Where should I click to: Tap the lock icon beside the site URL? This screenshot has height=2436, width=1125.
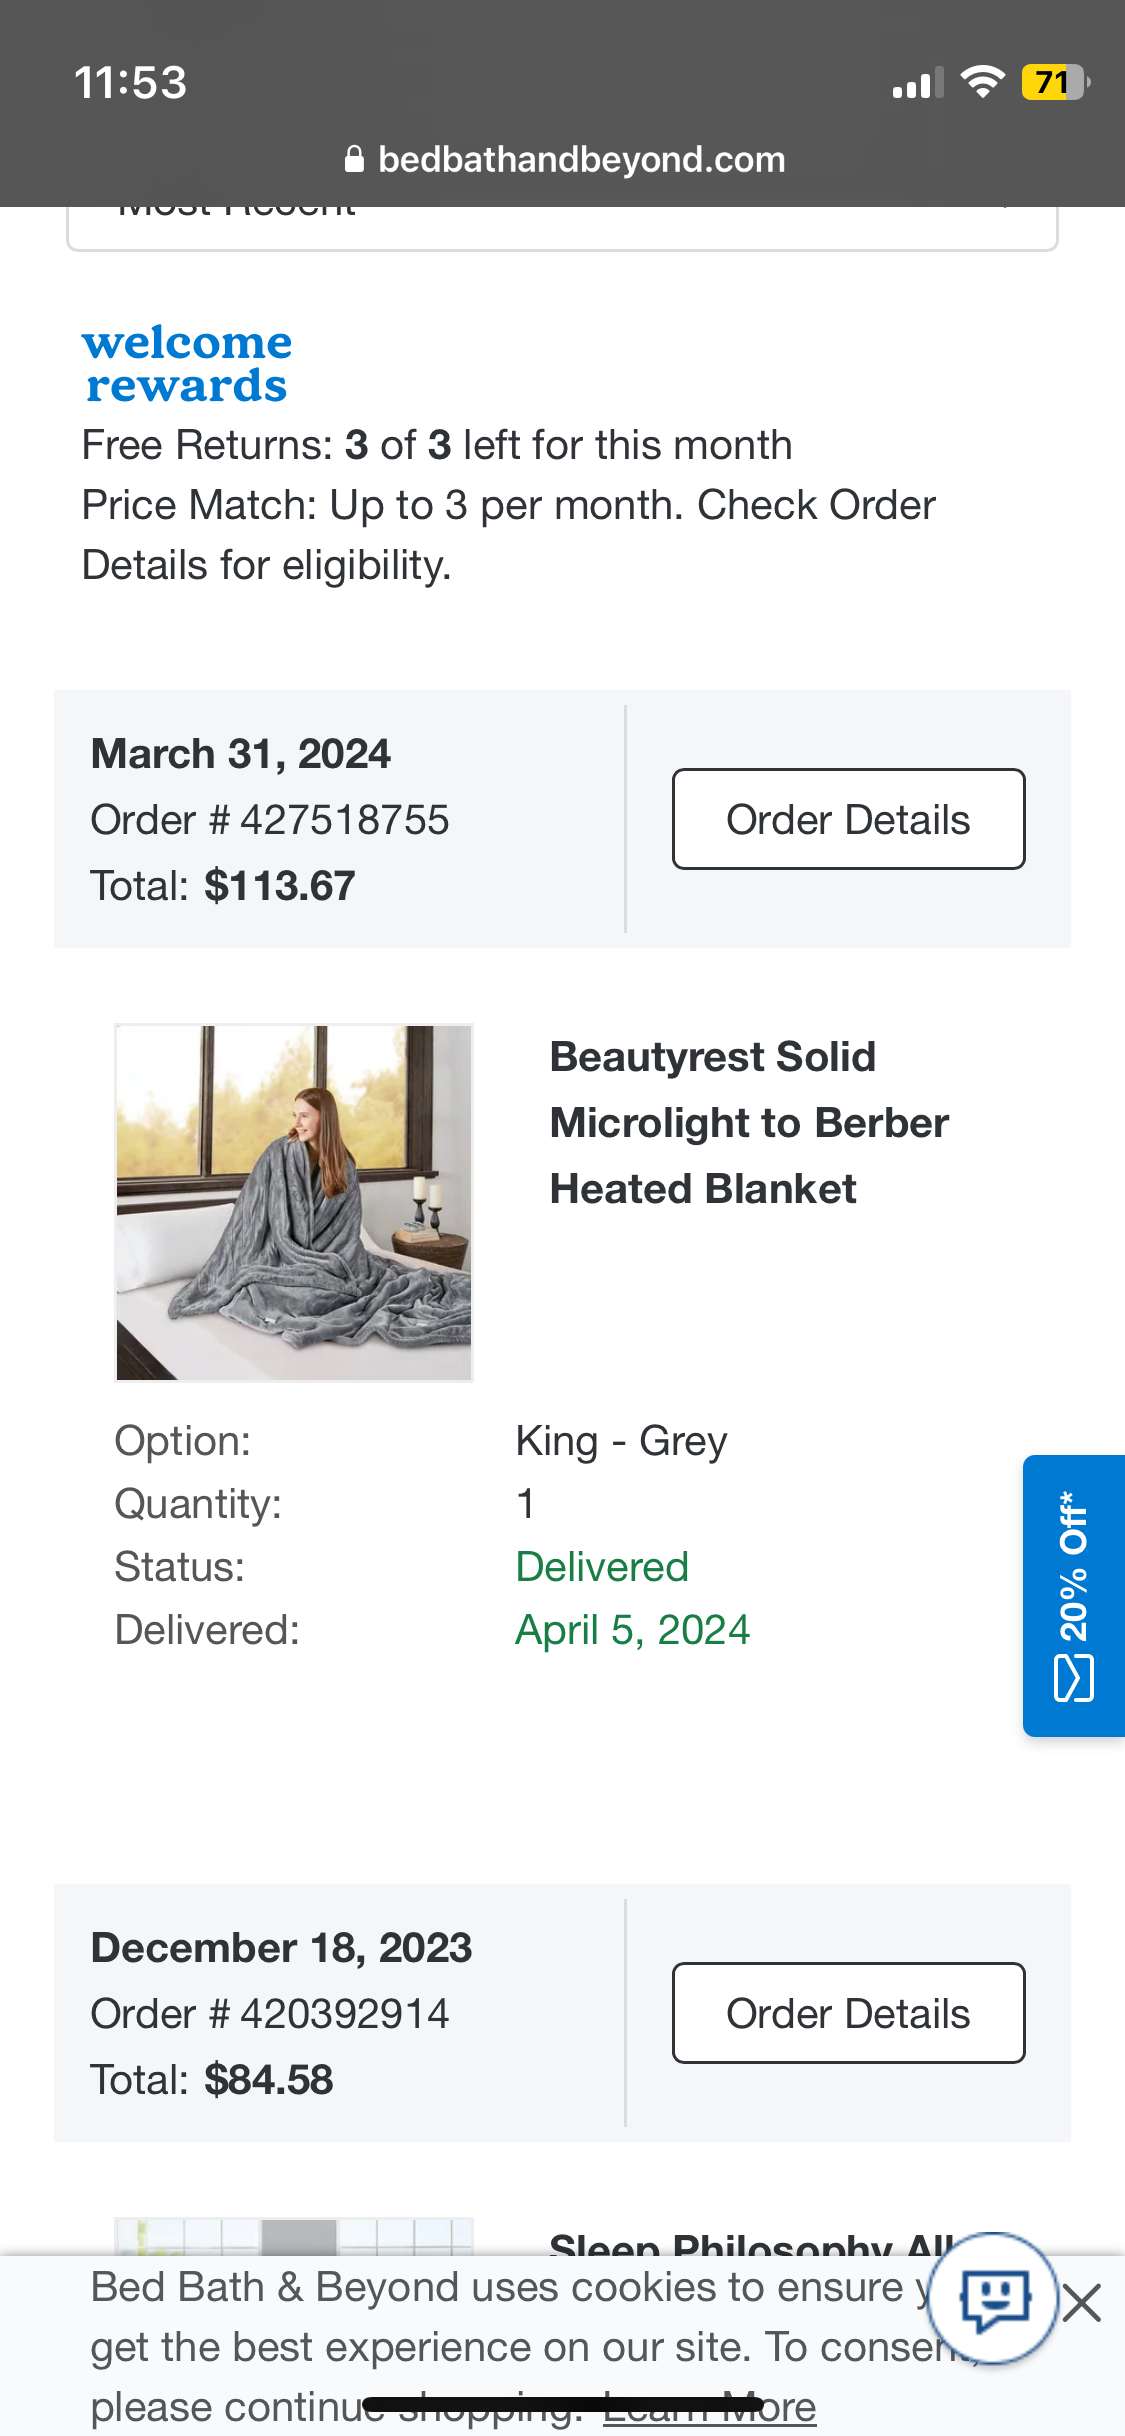pos(354,159)
